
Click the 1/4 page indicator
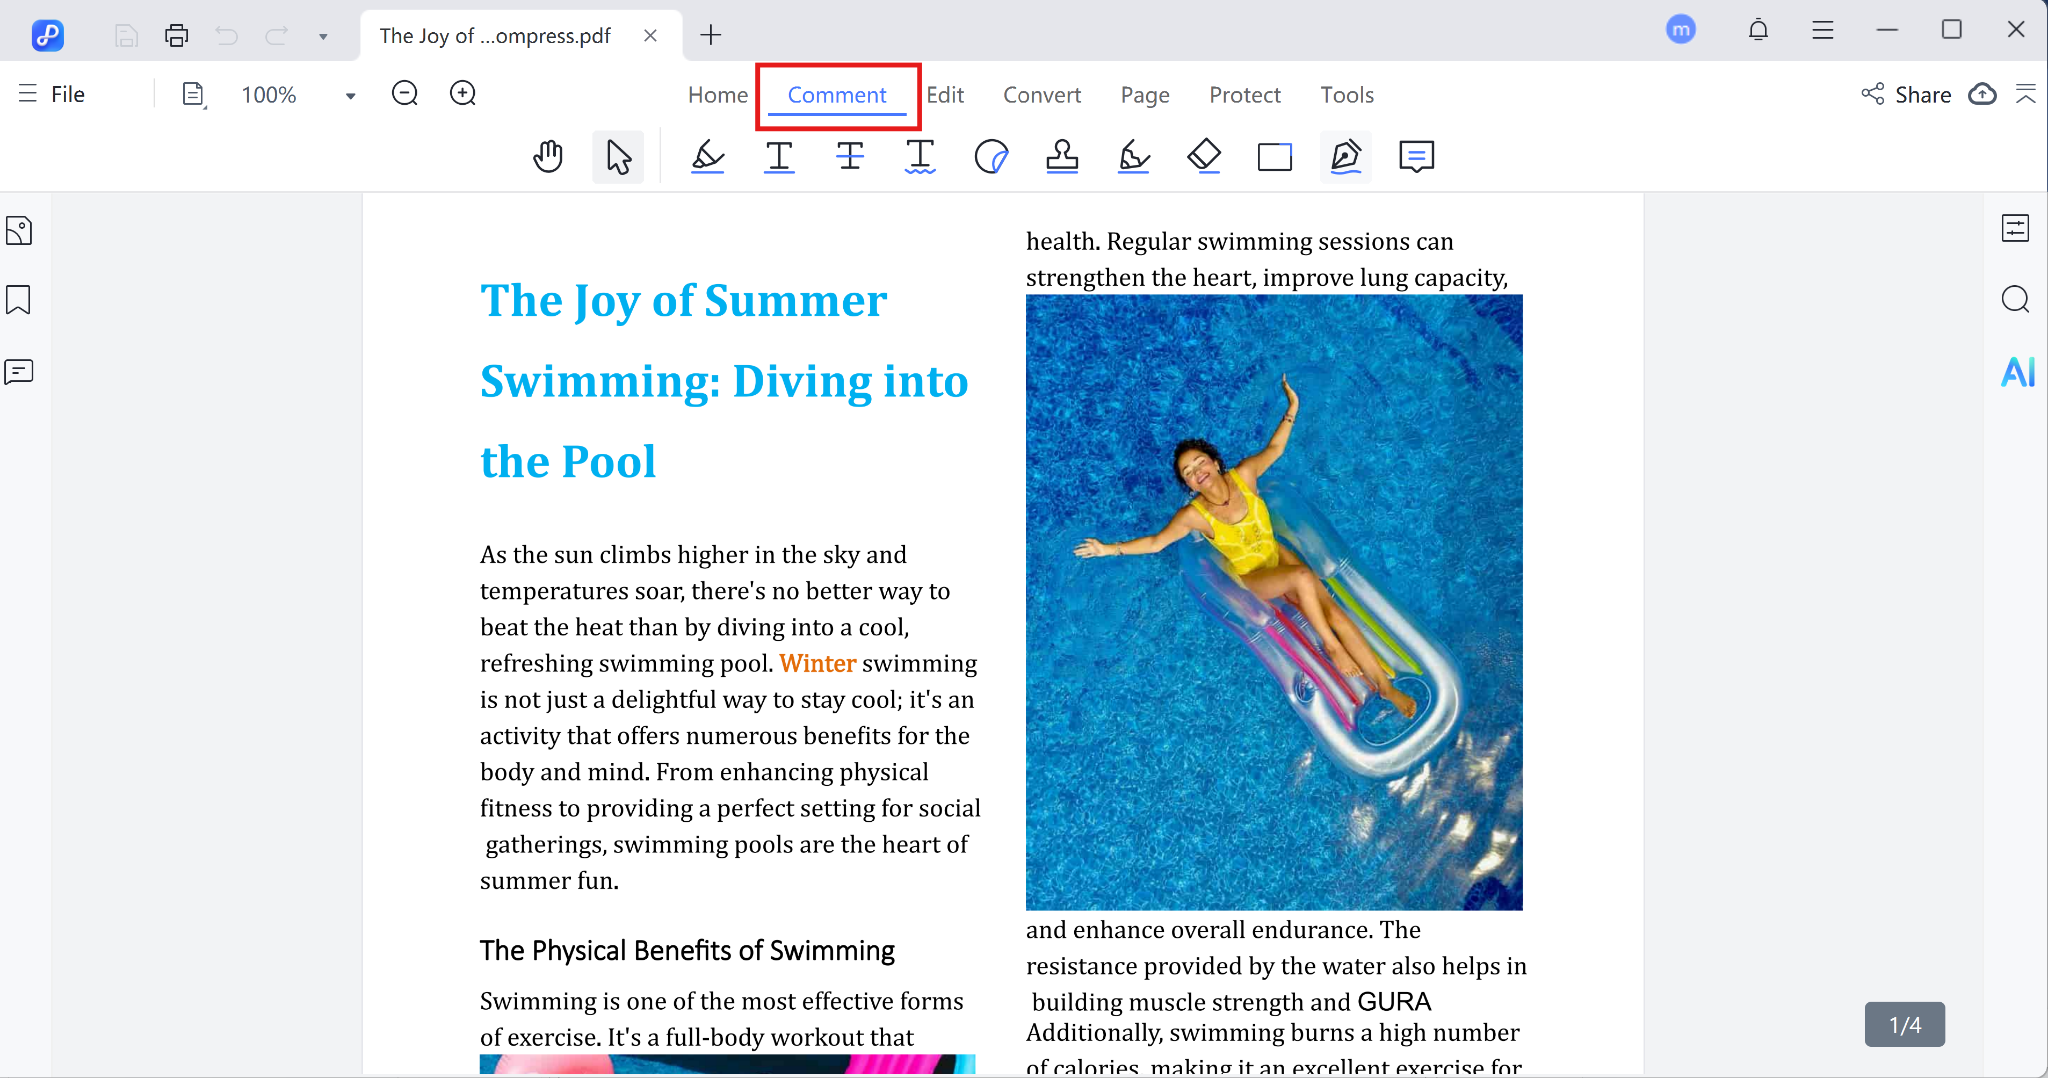coord(1904,1025)
